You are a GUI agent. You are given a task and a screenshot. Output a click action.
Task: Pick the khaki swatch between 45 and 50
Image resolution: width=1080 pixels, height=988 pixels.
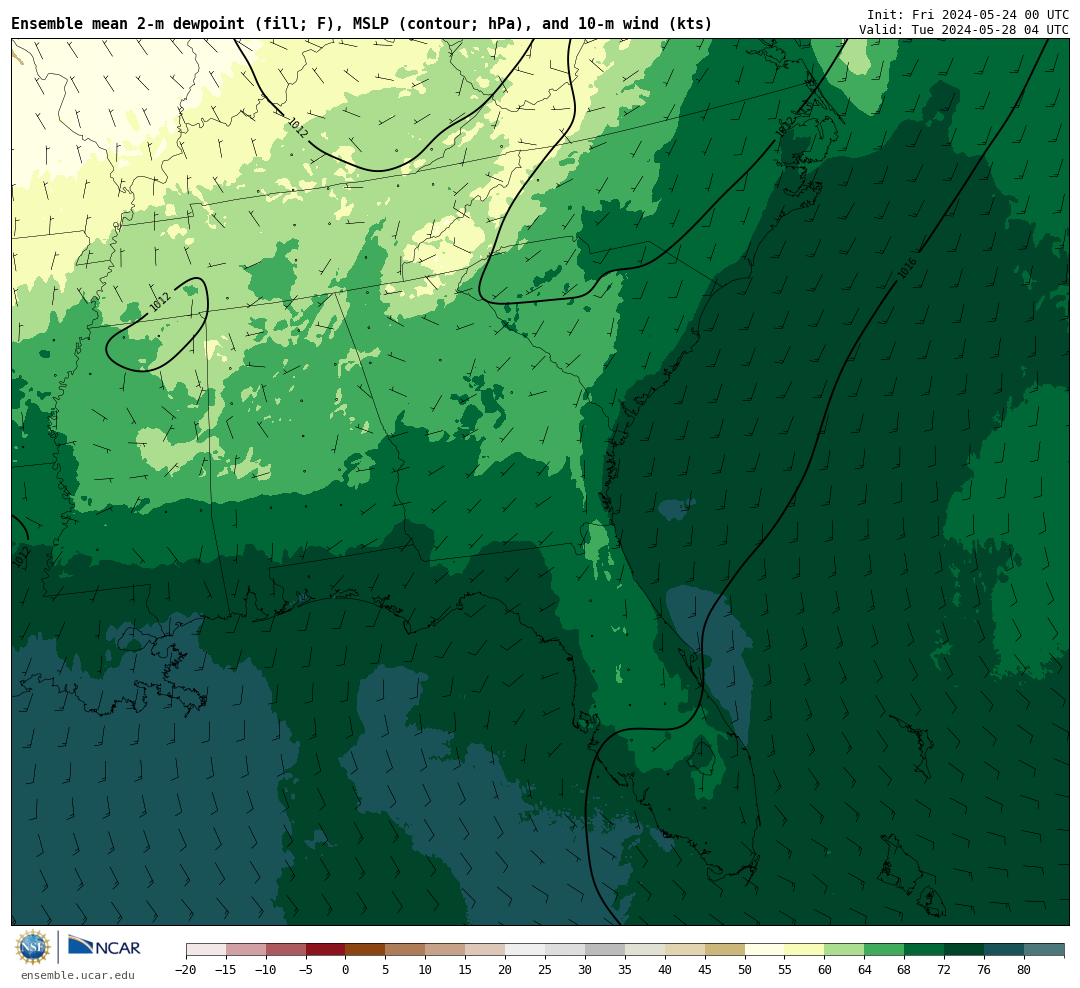725,950
